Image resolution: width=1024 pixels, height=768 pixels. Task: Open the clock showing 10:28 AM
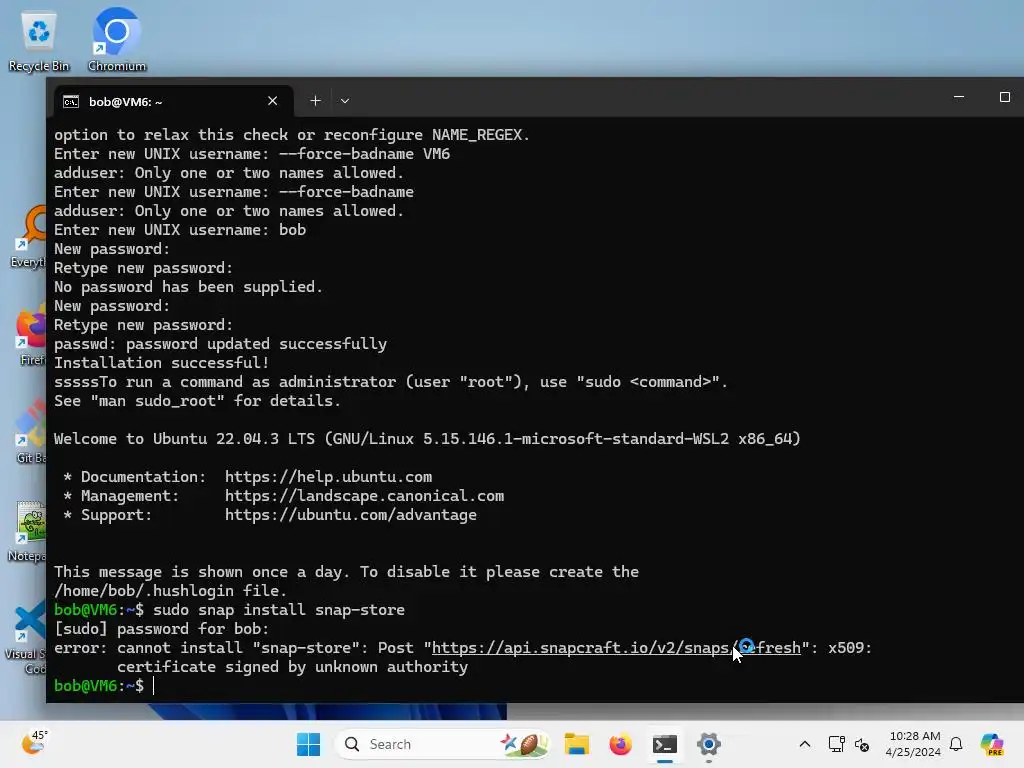[x=913, y=744]
